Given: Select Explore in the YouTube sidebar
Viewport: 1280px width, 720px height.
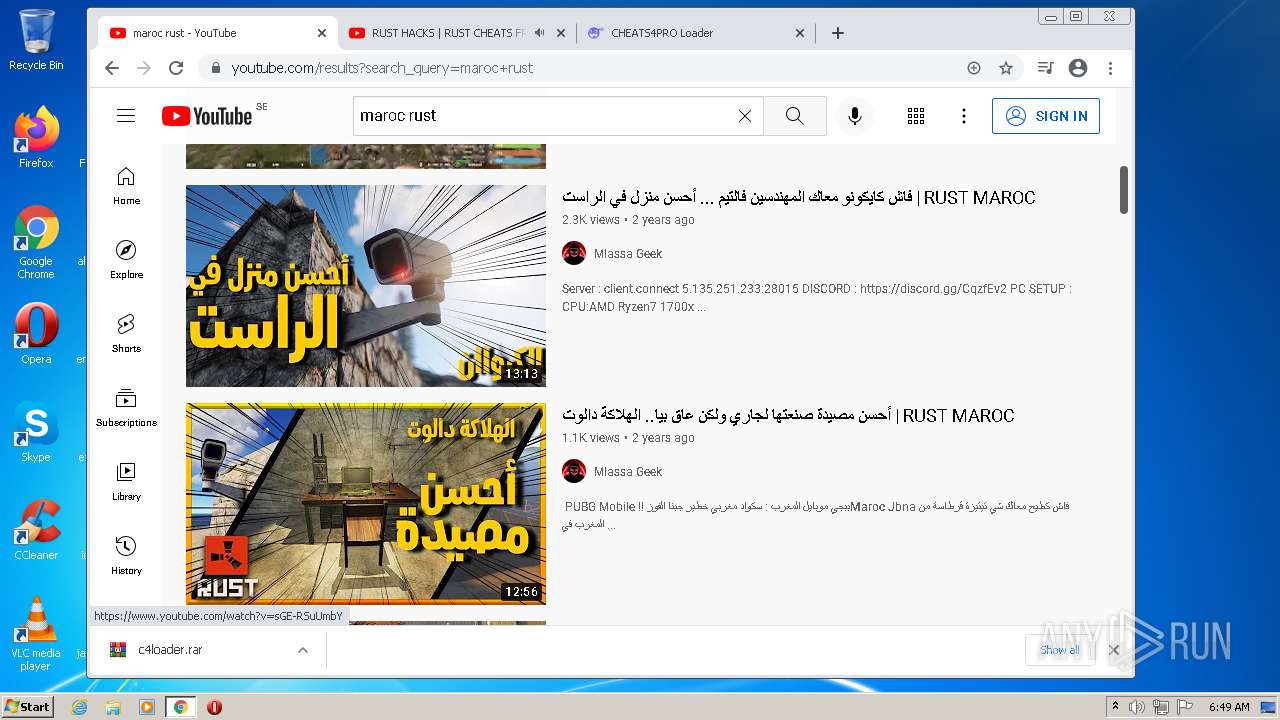Looking at the screenshot, I should [126, 260].
